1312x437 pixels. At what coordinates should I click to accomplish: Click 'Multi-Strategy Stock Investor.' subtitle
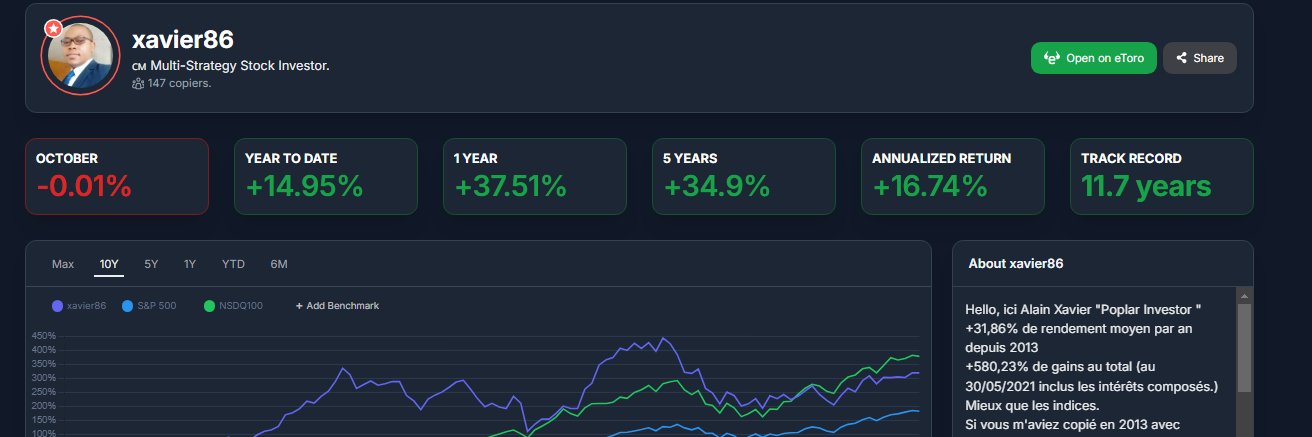pyautogui.click(x=240, y=66)
